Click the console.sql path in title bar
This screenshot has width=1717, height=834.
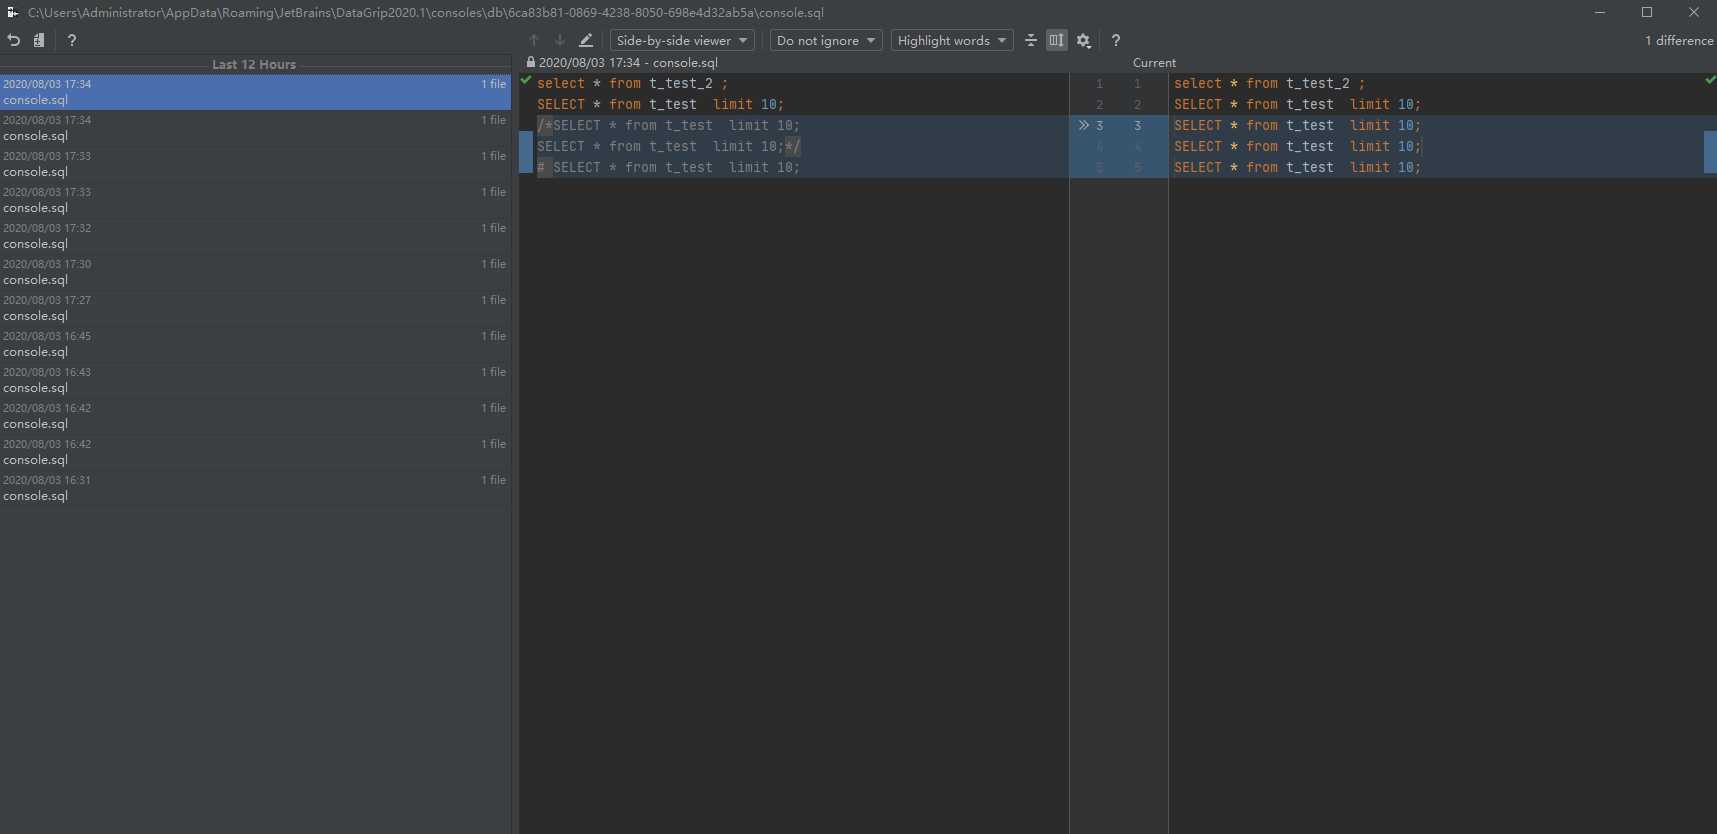pyautogui.click(x=426, y=12)
